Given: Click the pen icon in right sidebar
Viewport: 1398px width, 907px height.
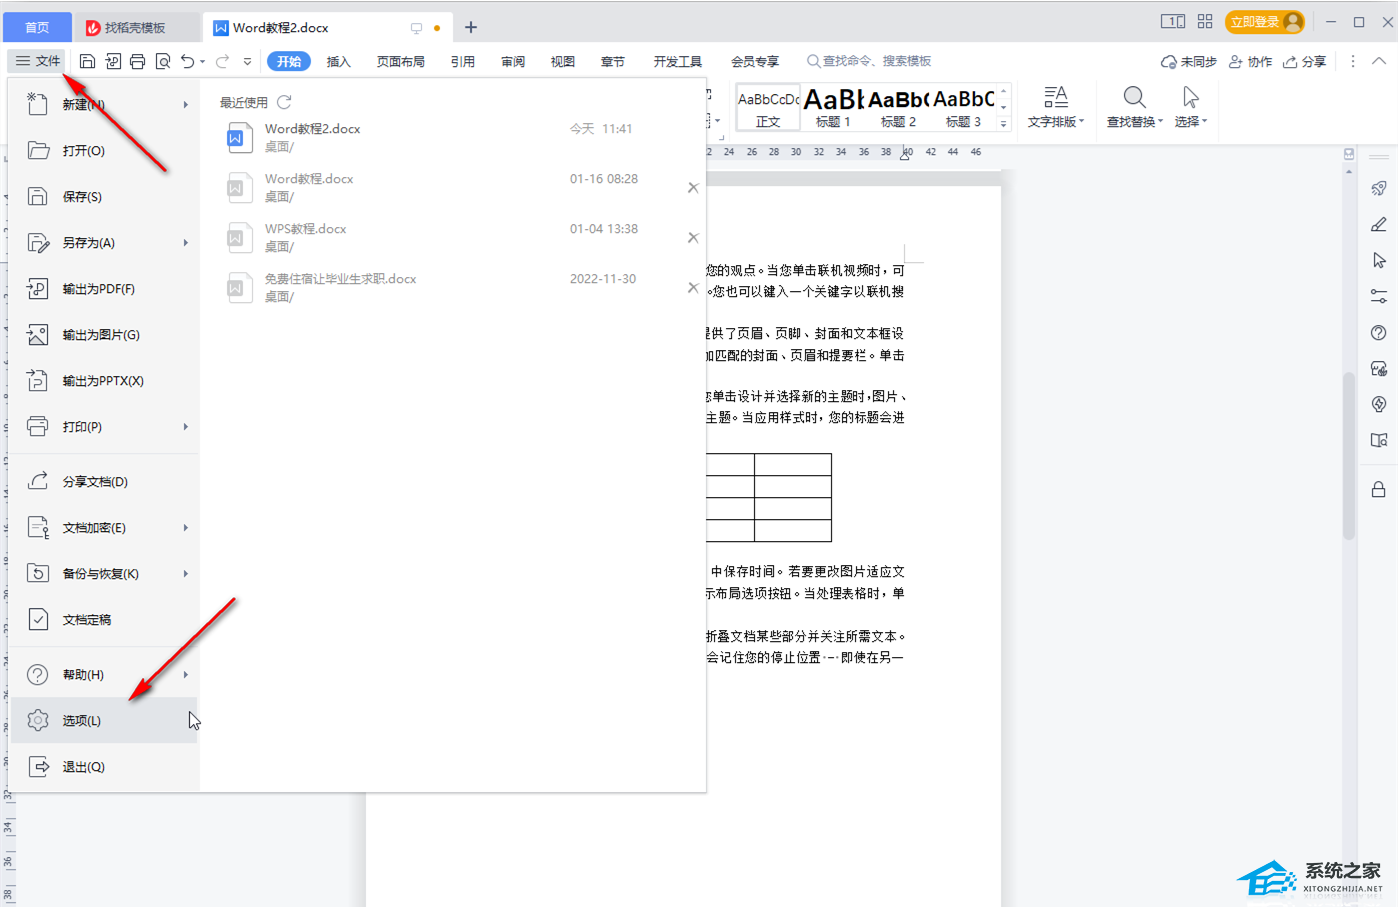Looking at the screenshot, I should (1379, 224).
